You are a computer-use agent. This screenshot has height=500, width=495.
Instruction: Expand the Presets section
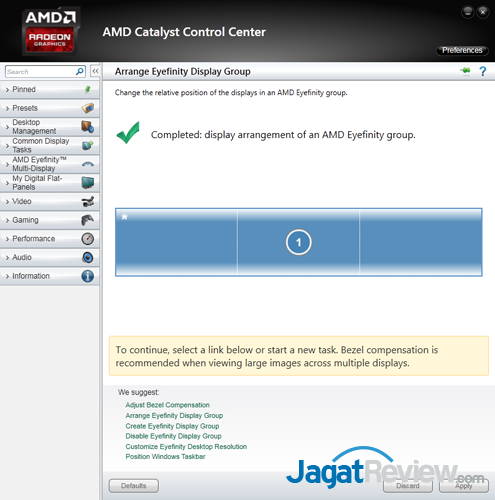pyautogui.click(x=50, y=108)
